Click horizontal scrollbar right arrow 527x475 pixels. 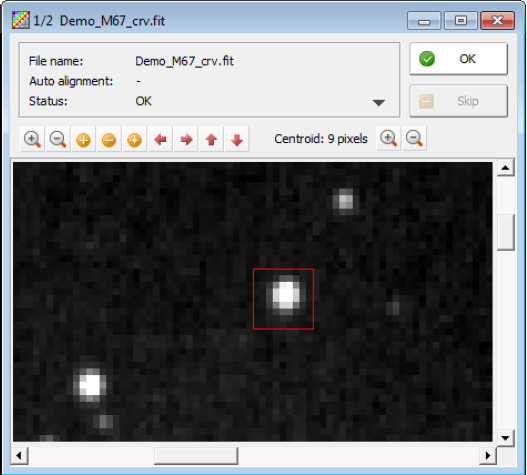coord(488,456)
